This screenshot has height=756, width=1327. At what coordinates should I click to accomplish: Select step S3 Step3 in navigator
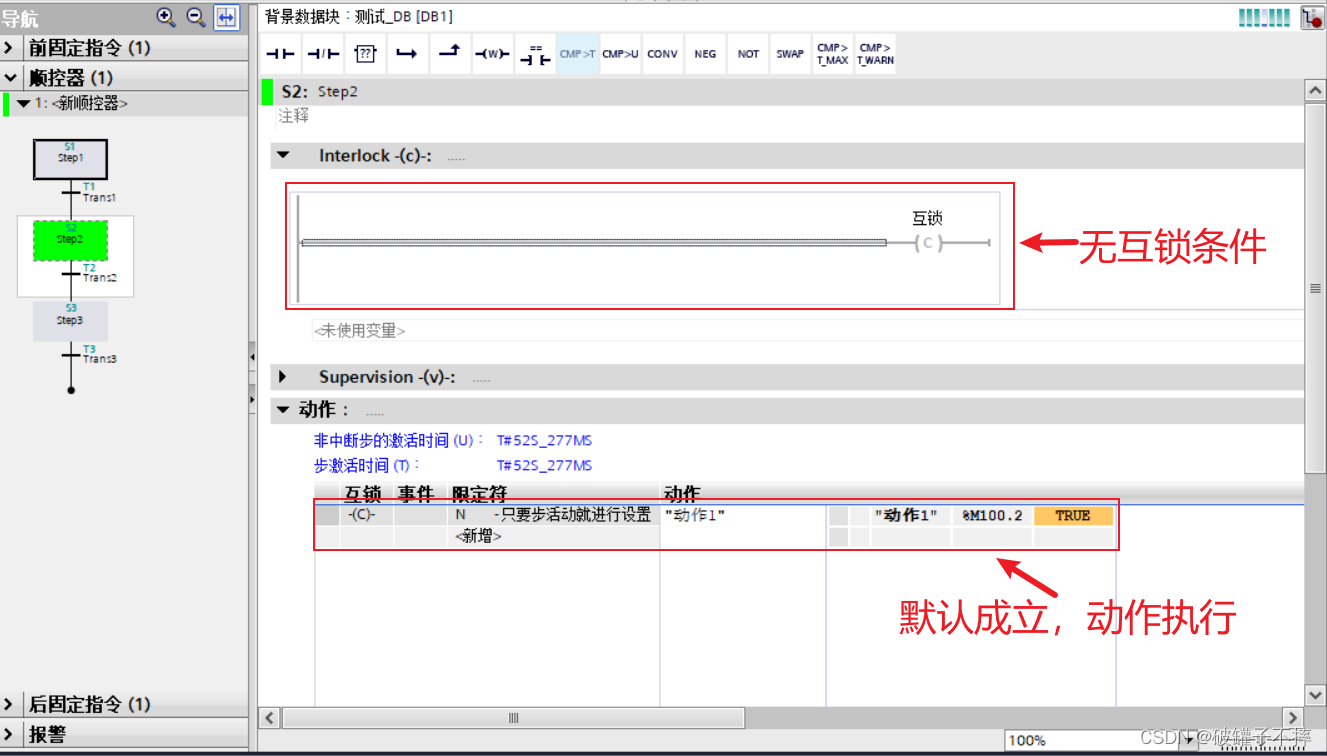click(x=70, y=320)
